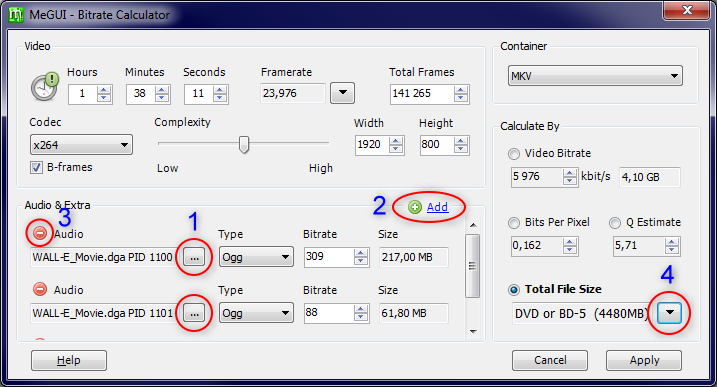Click the audio list scroll up arrow
The height and width of the screenshot is (387, 717).
[473, 225]
